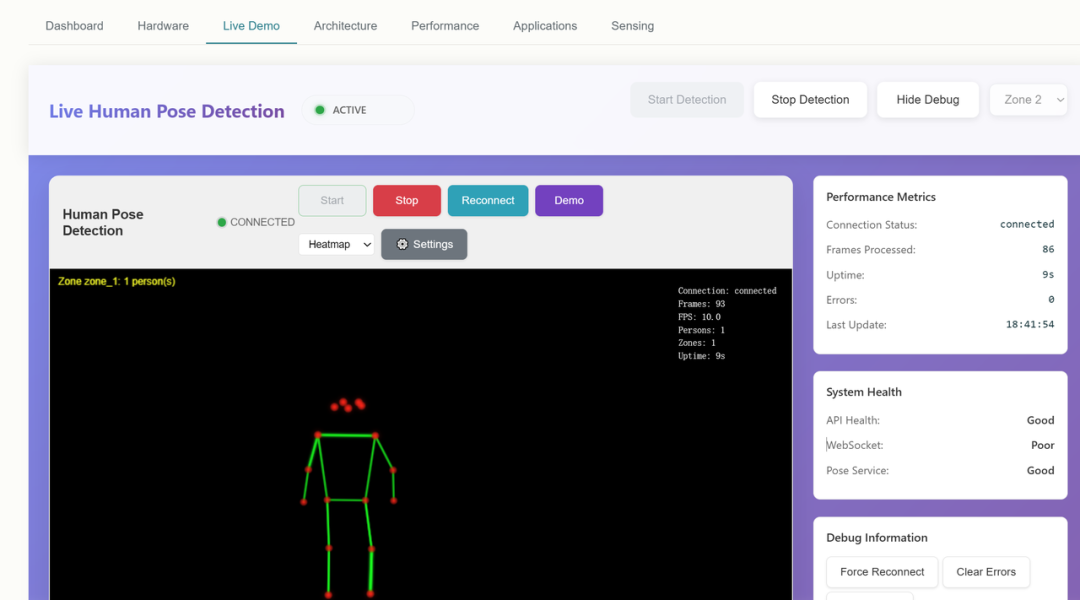Click the API Health 'Good' status
This screenshot has height=600, width=1080.
1040,420
